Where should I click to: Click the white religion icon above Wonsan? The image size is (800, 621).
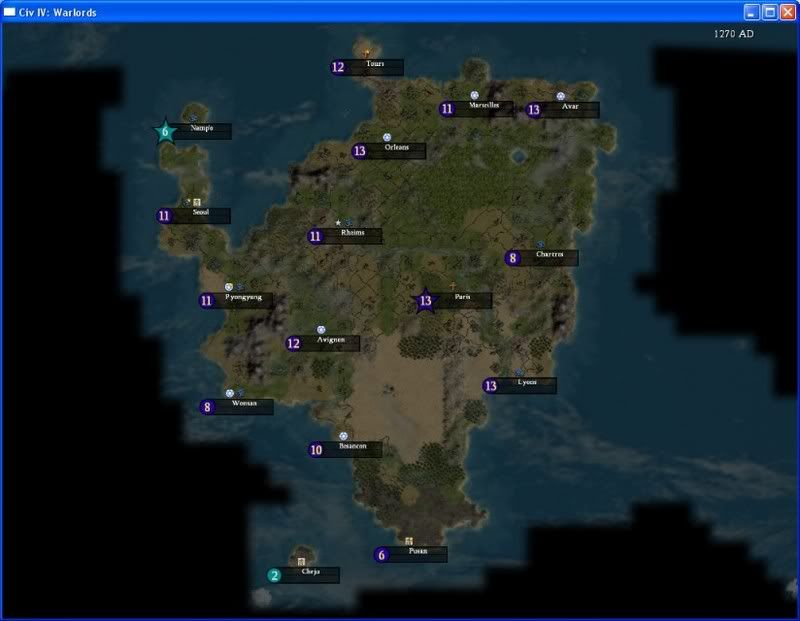click(230, 393)
